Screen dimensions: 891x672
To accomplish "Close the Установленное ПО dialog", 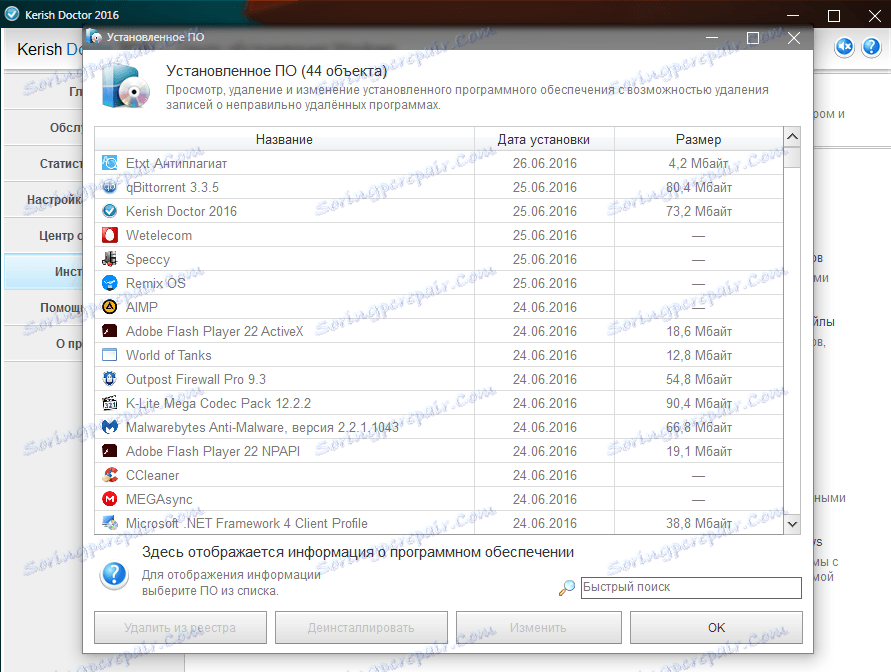I will [x=794, y=37].
